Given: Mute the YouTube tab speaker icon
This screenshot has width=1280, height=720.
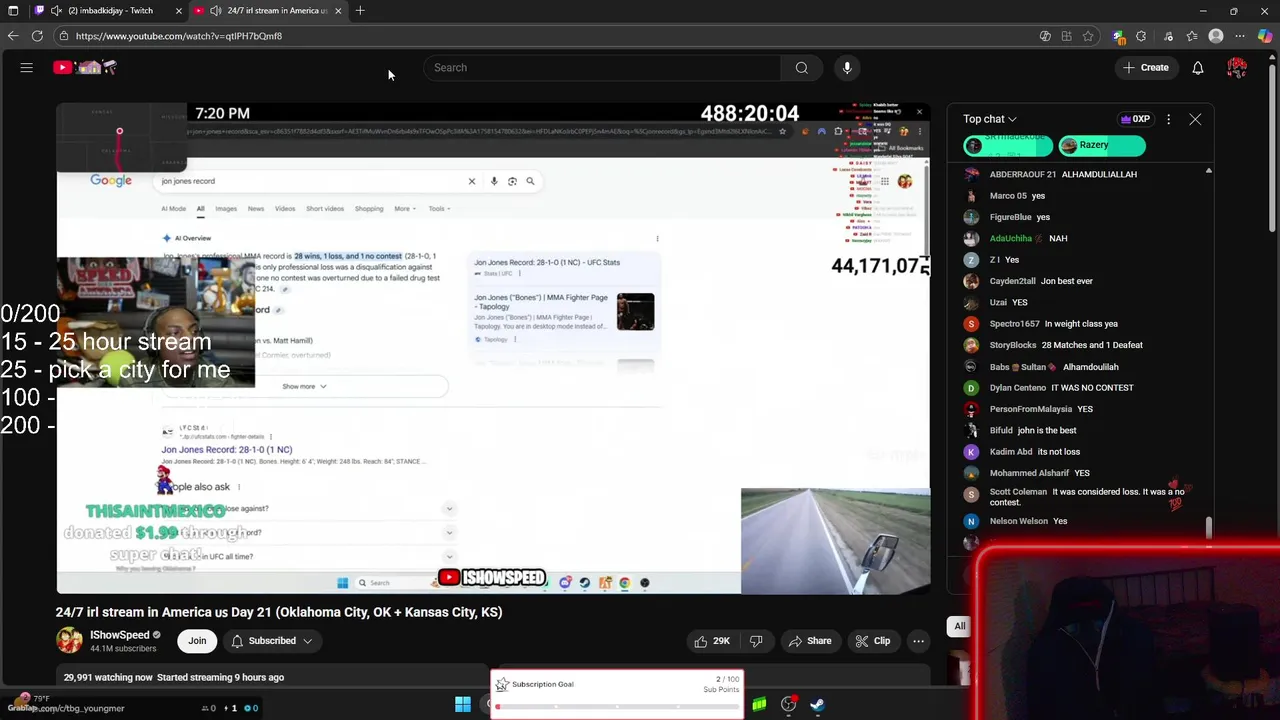Looking at the screenshot, I should (216, 11).
